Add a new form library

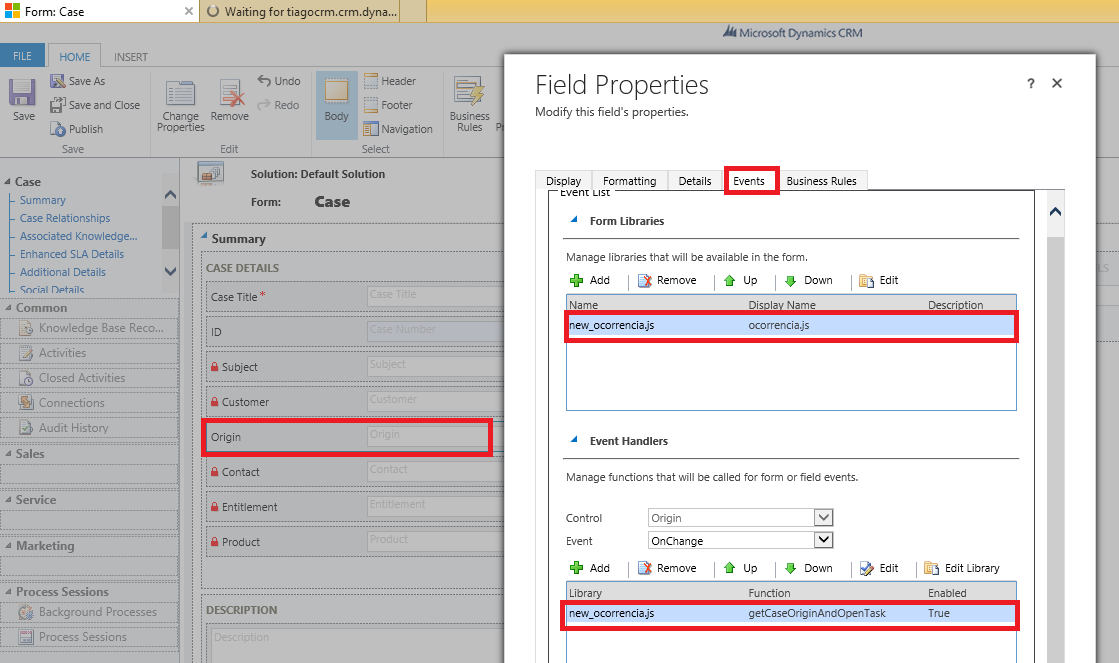(589, 281)
